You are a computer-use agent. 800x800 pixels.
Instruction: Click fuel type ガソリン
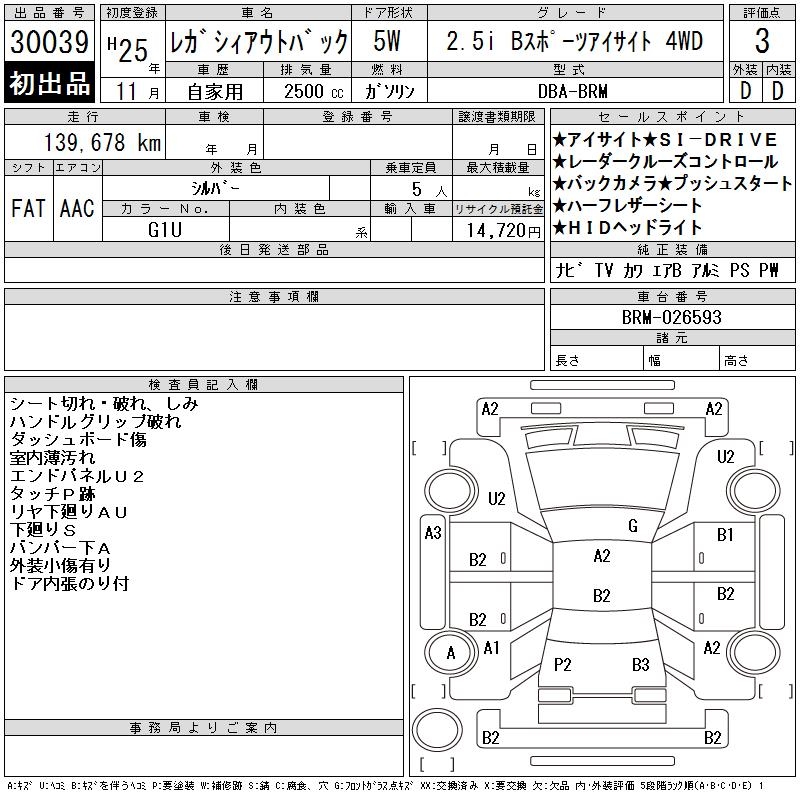(x=390, y=91)
